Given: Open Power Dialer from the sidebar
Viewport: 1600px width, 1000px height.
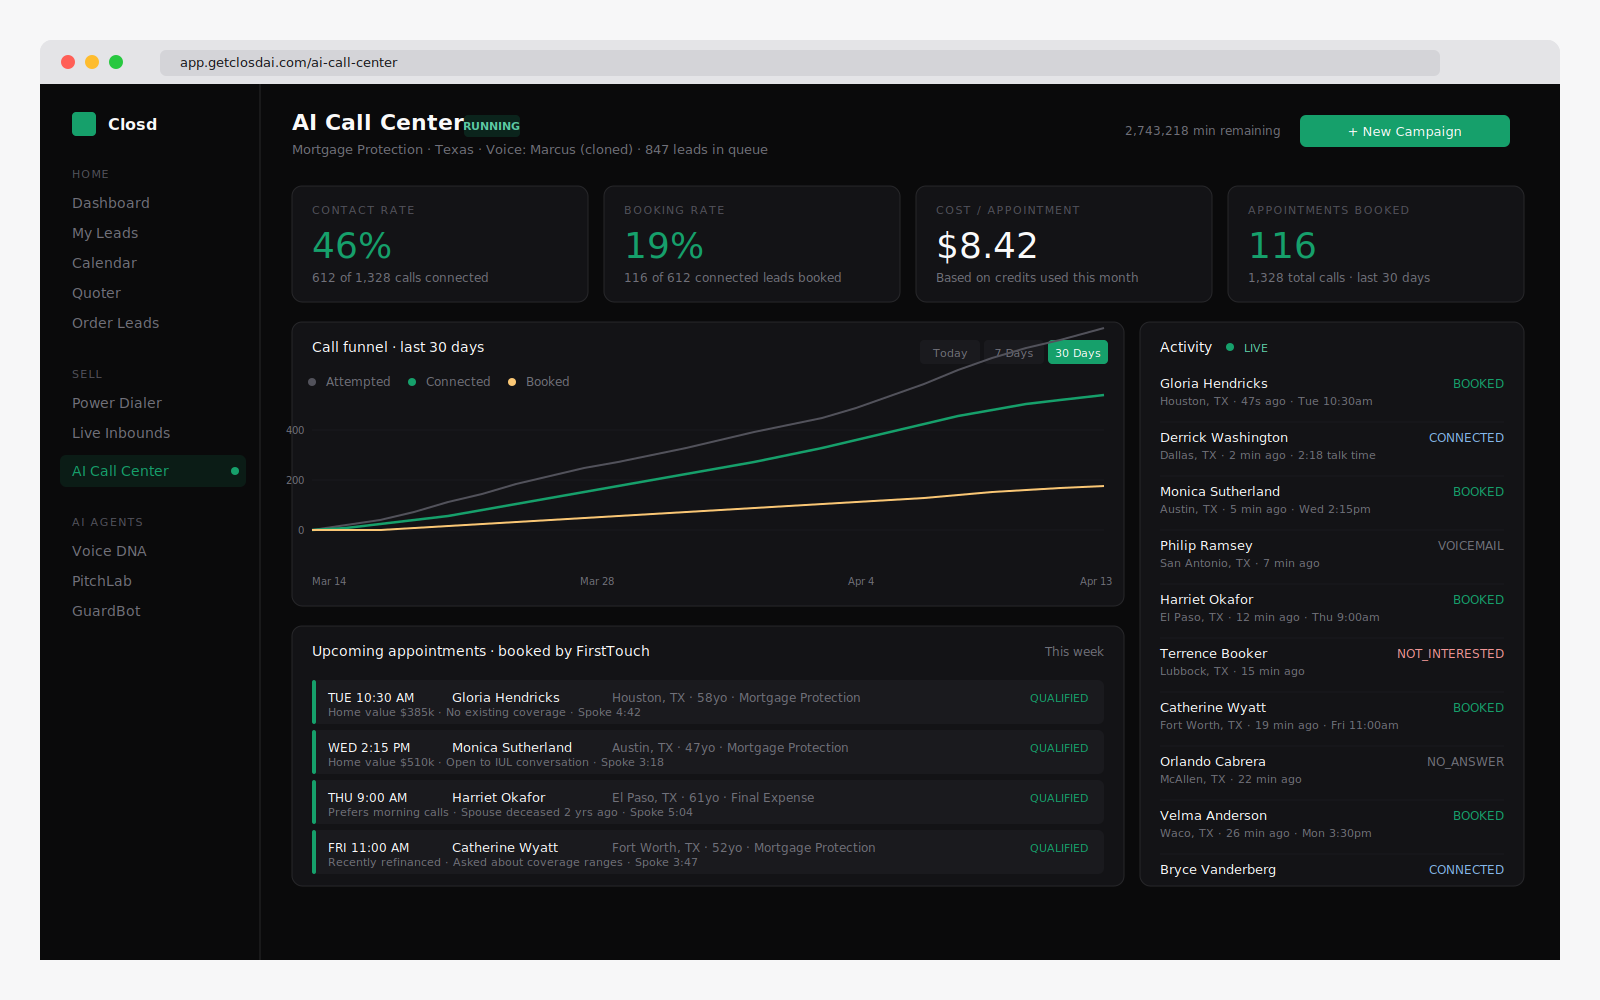Looking at the screenshot, I should (x=117, y=403).
